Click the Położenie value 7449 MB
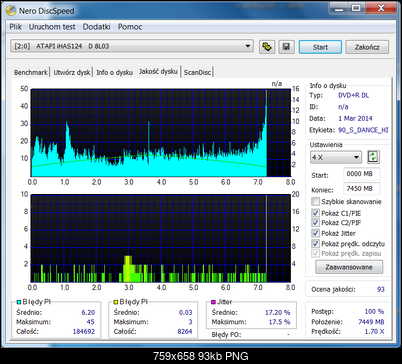Screen dimensions: 402x364 click(371, 322)
